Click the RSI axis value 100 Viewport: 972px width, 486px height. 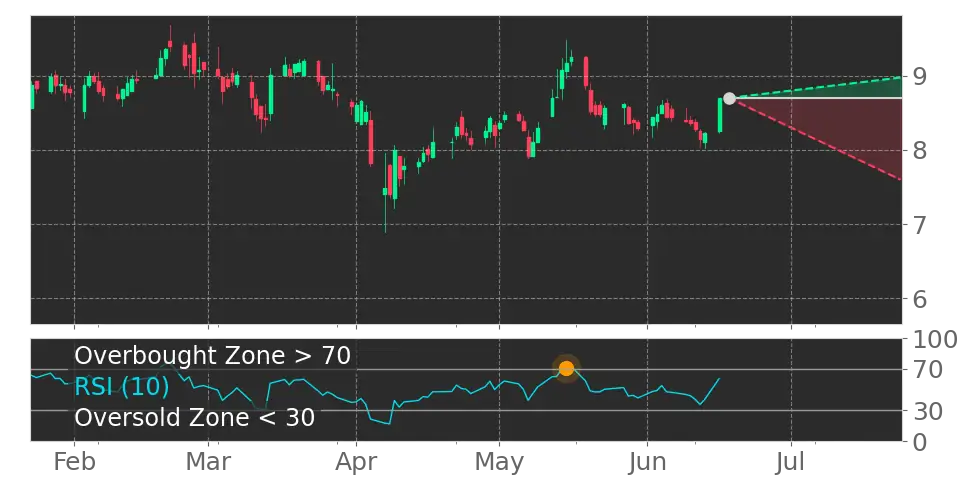(x=934, y=340)
